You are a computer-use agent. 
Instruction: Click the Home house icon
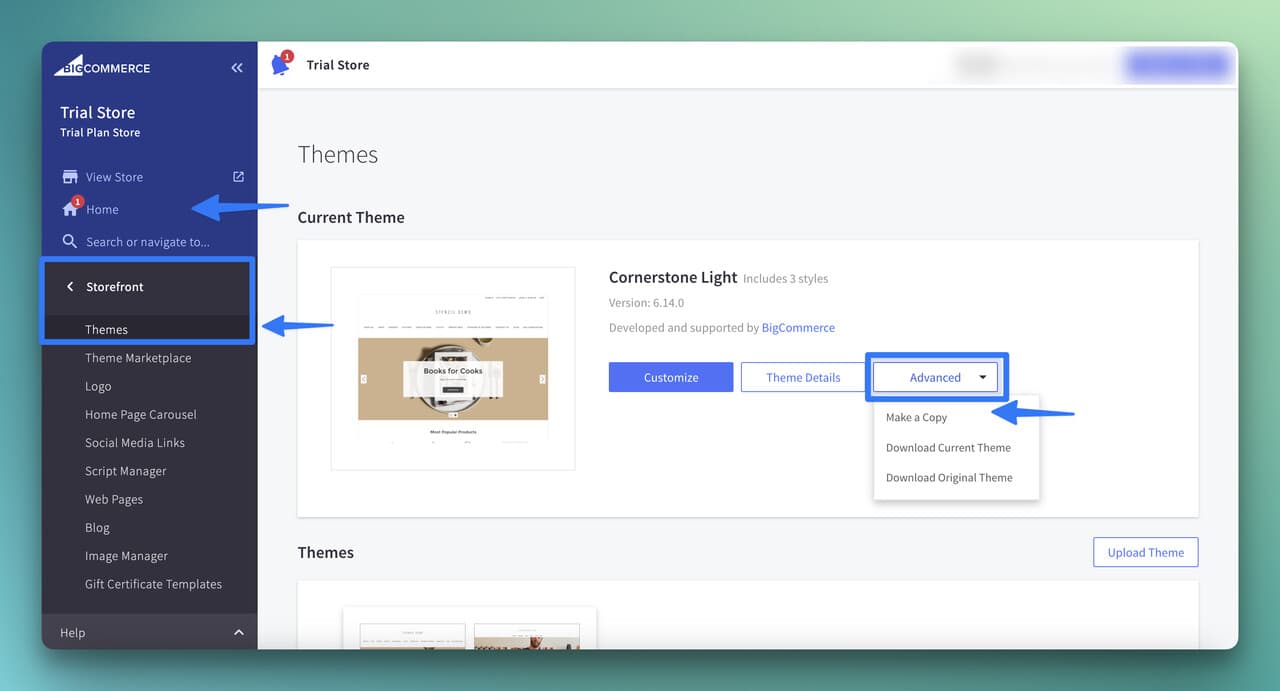(70, 209)
